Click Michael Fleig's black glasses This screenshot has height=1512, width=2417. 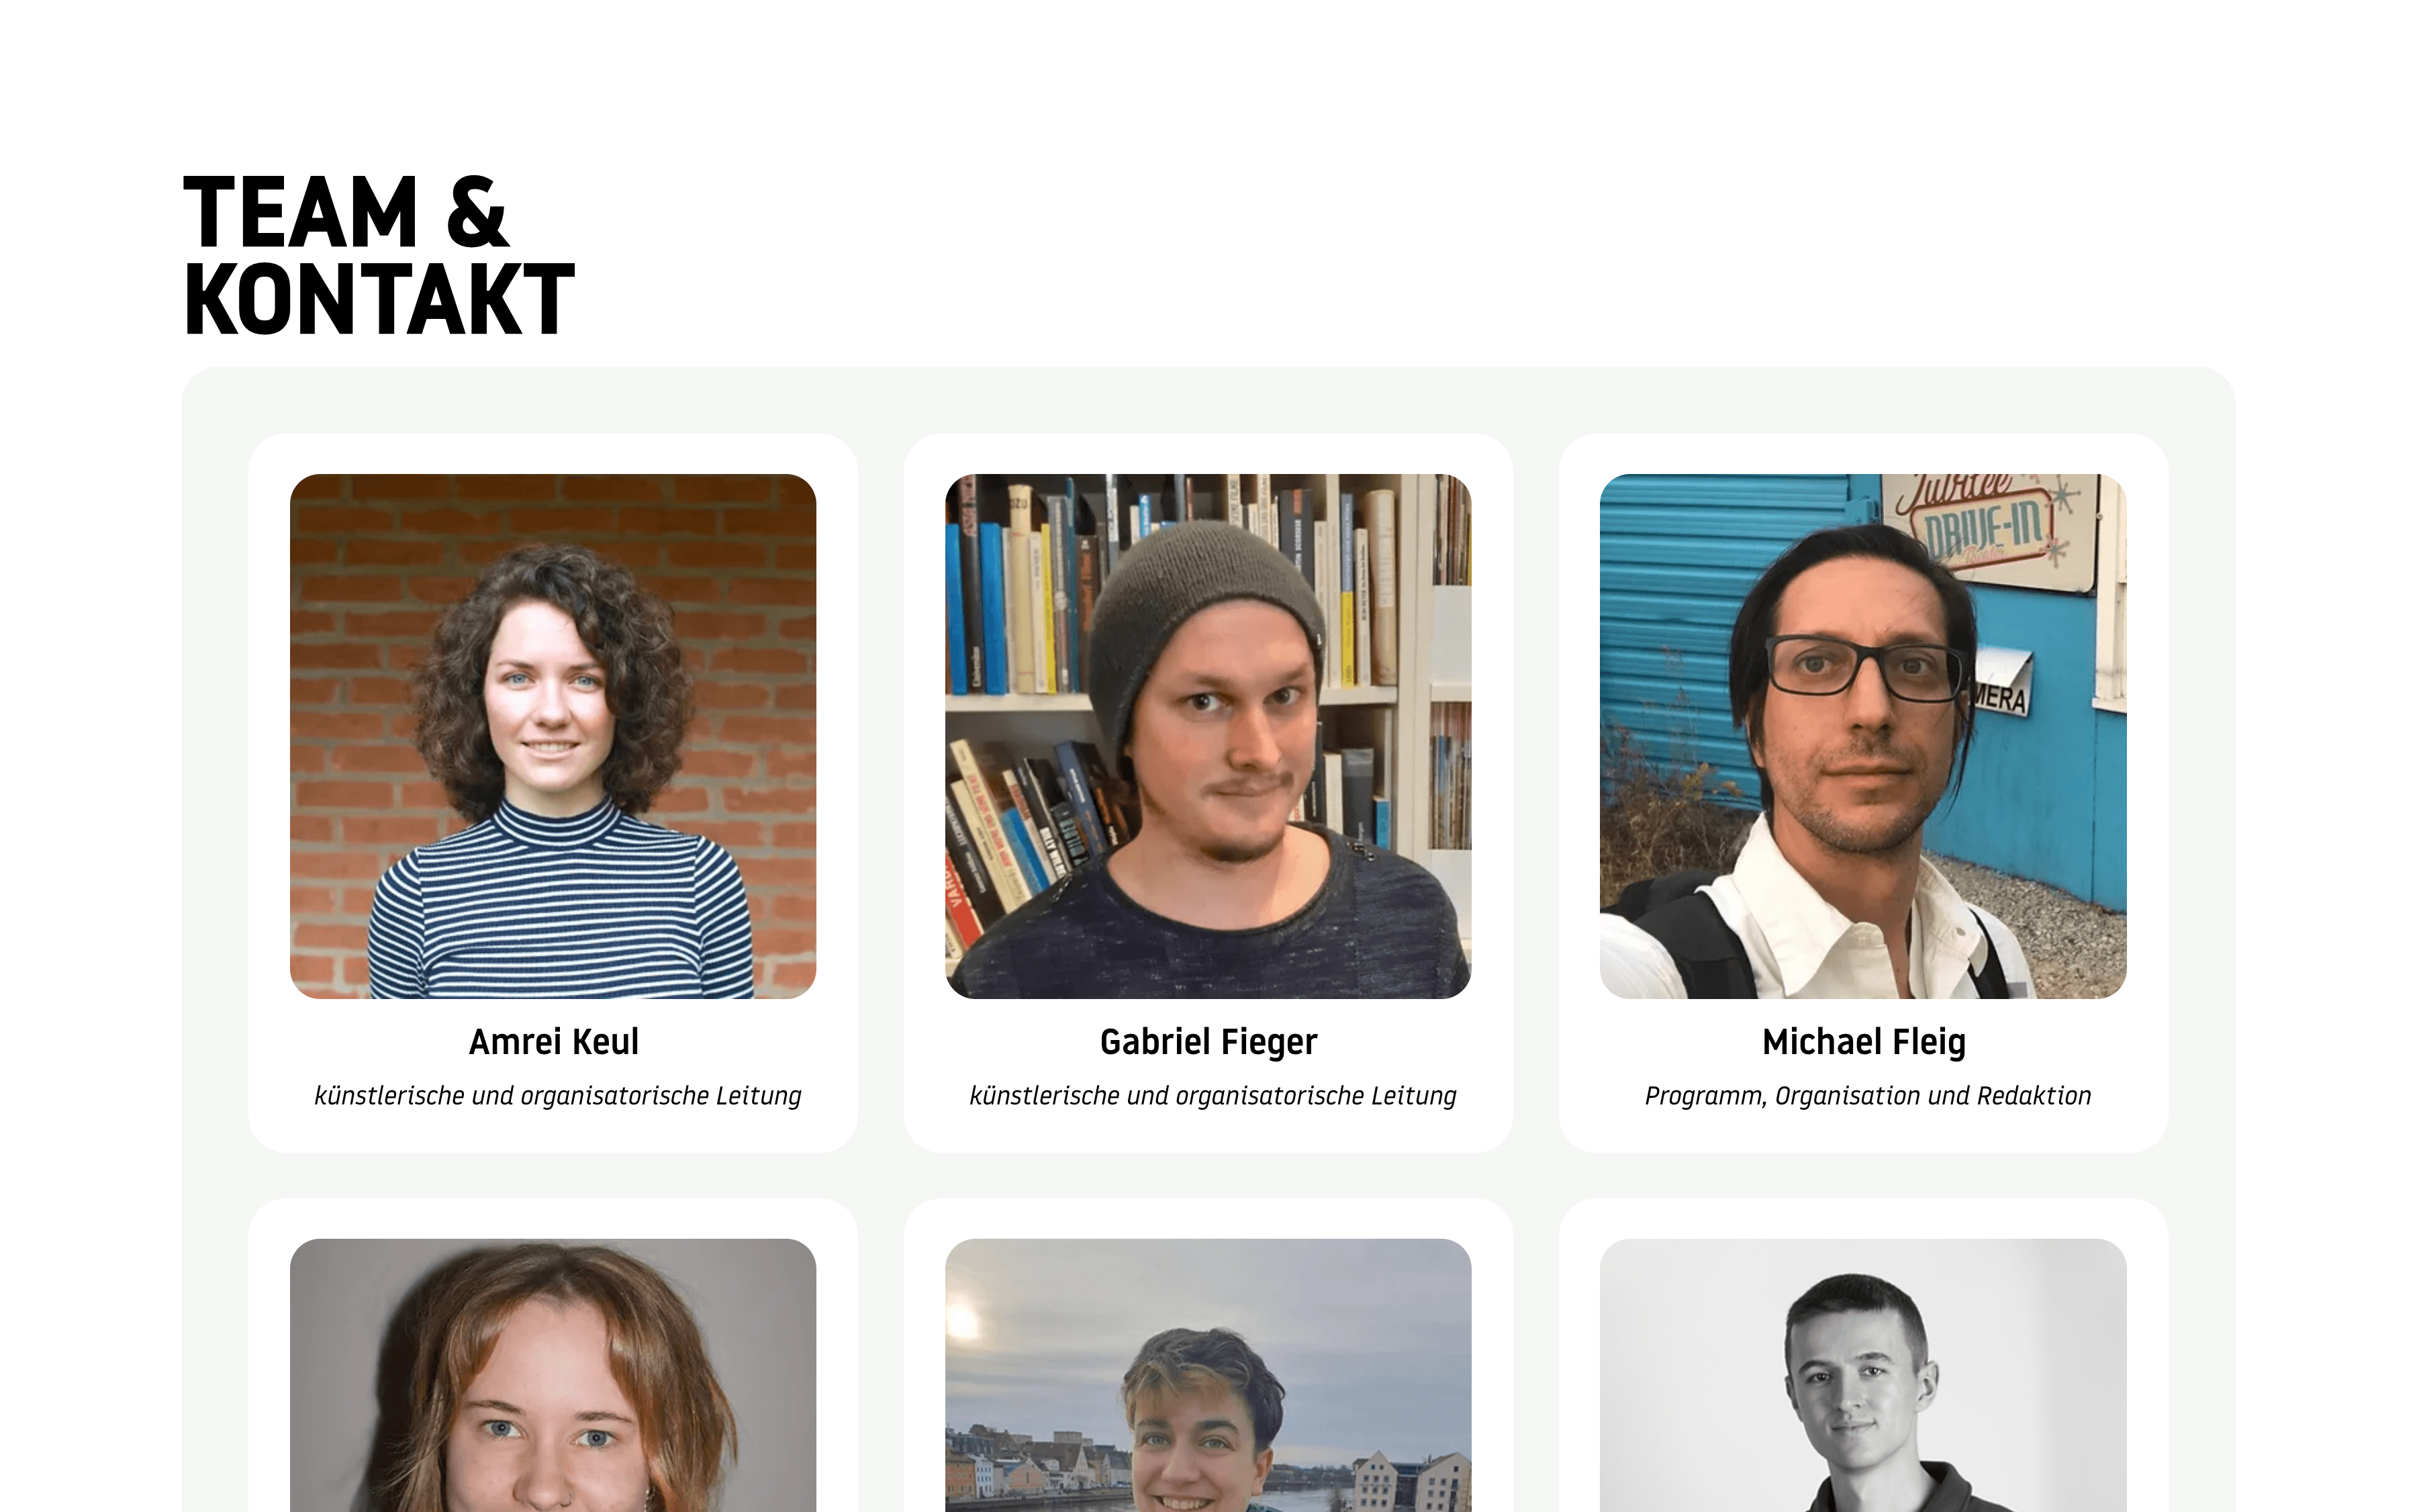click(x=1863, y=668)
